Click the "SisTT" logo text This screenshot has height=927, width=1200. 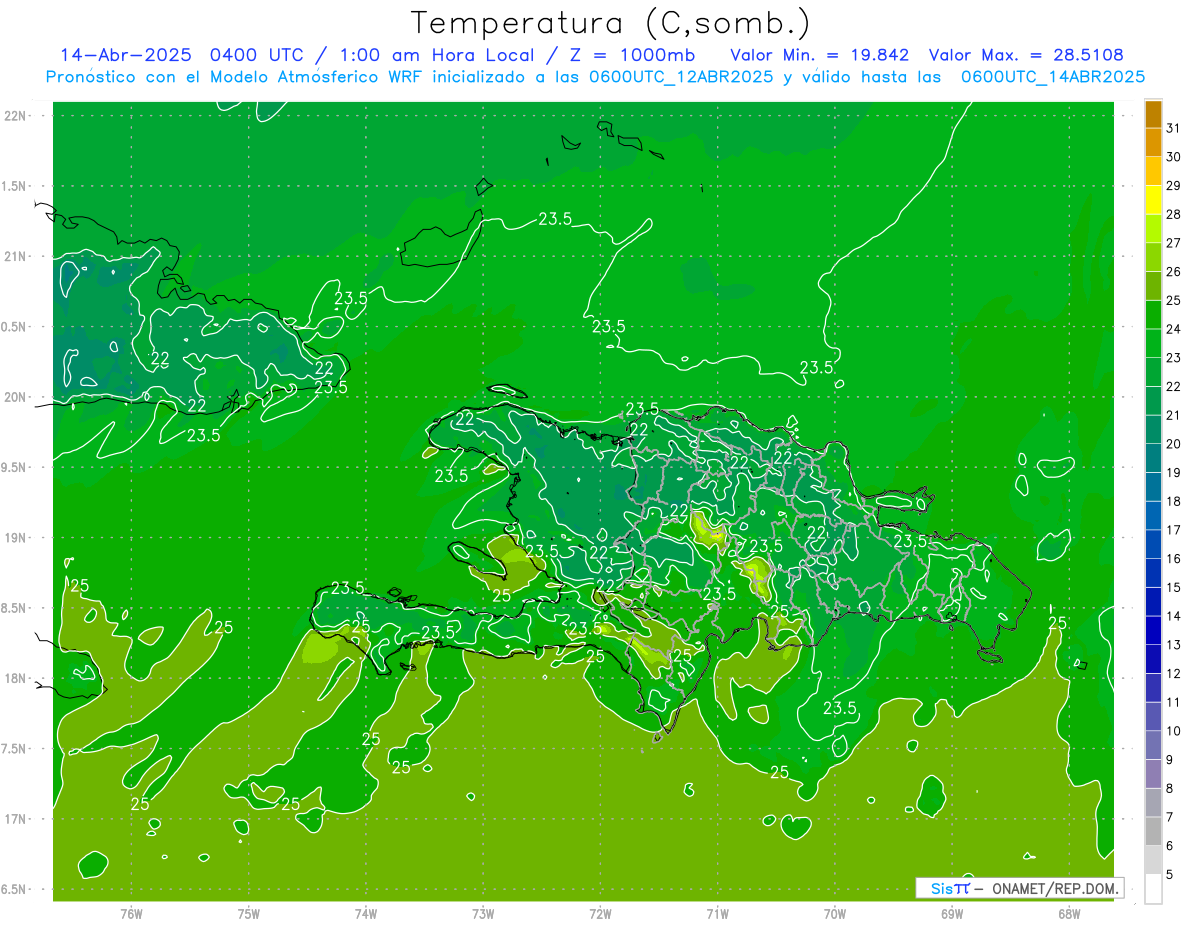(x=950, y=888)
